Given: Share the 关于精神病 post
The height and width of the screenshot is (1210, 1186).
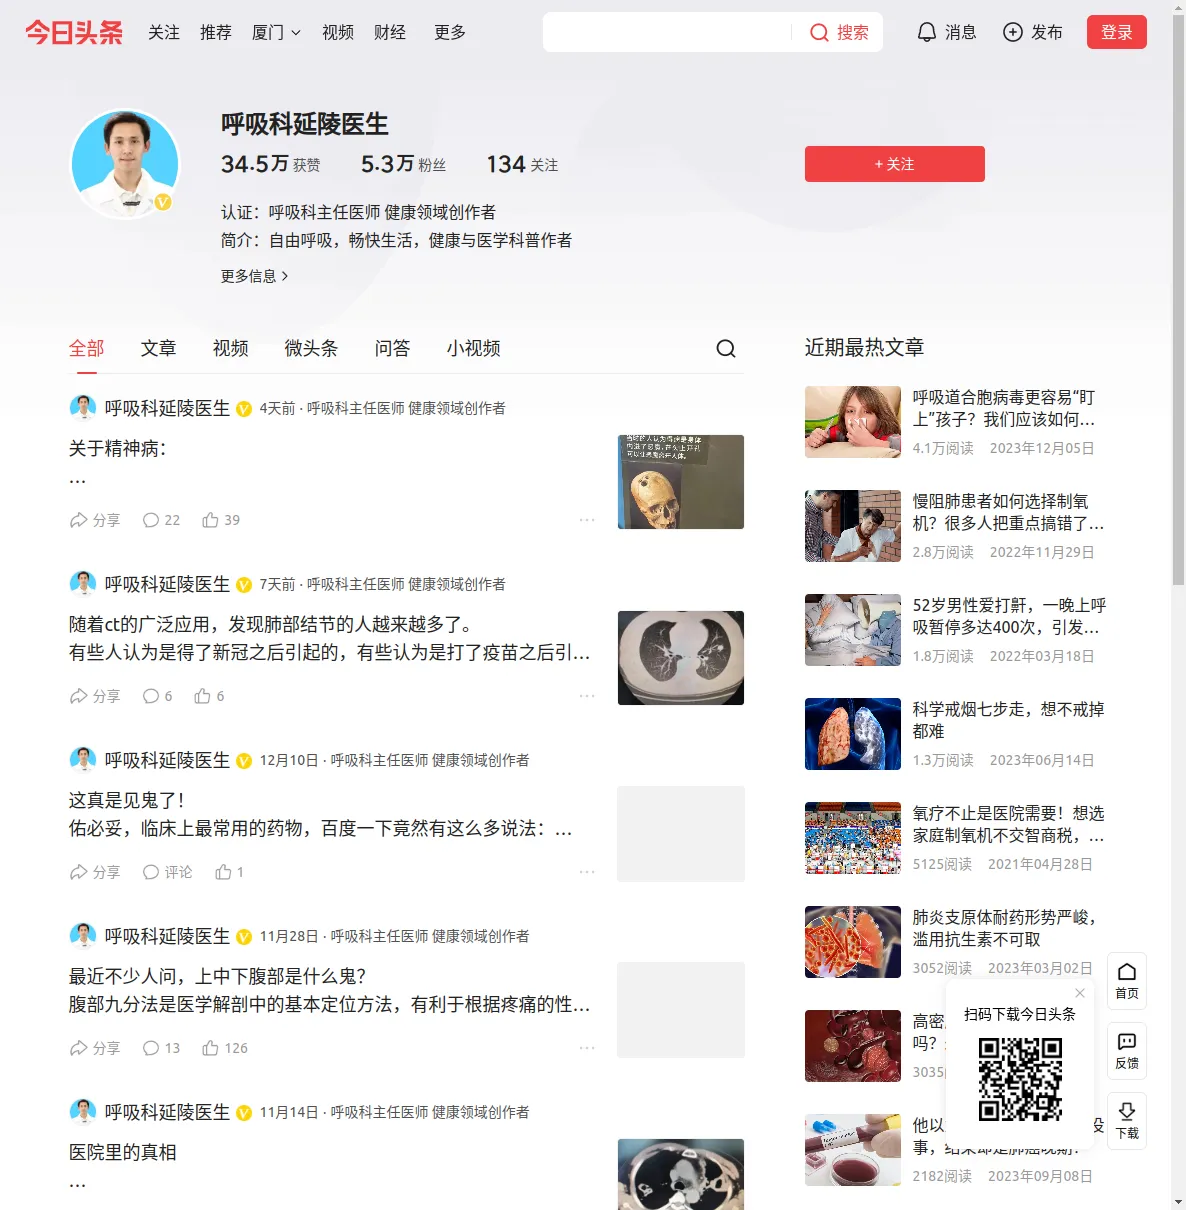Looking at the screenshot, I should 95,520.
